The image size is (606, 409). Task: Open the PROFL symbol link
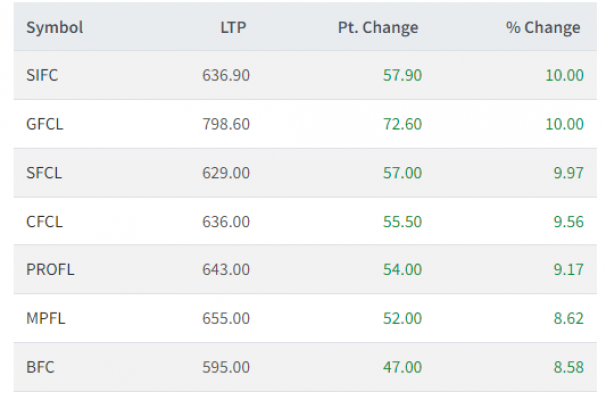(50, 269)
